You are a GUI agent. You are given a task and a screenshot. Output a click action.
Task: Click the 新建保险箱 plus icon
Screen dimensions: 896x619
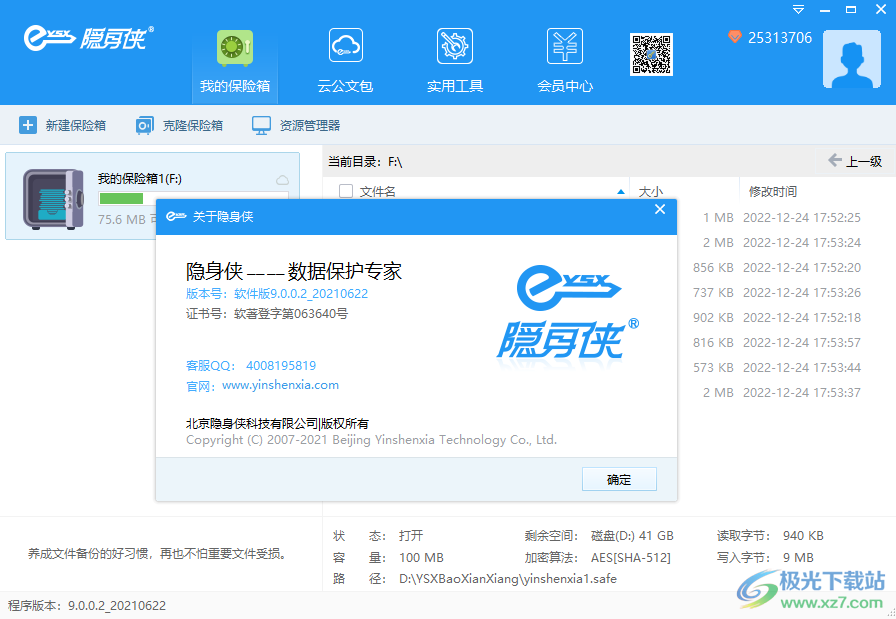pos(27,125)
